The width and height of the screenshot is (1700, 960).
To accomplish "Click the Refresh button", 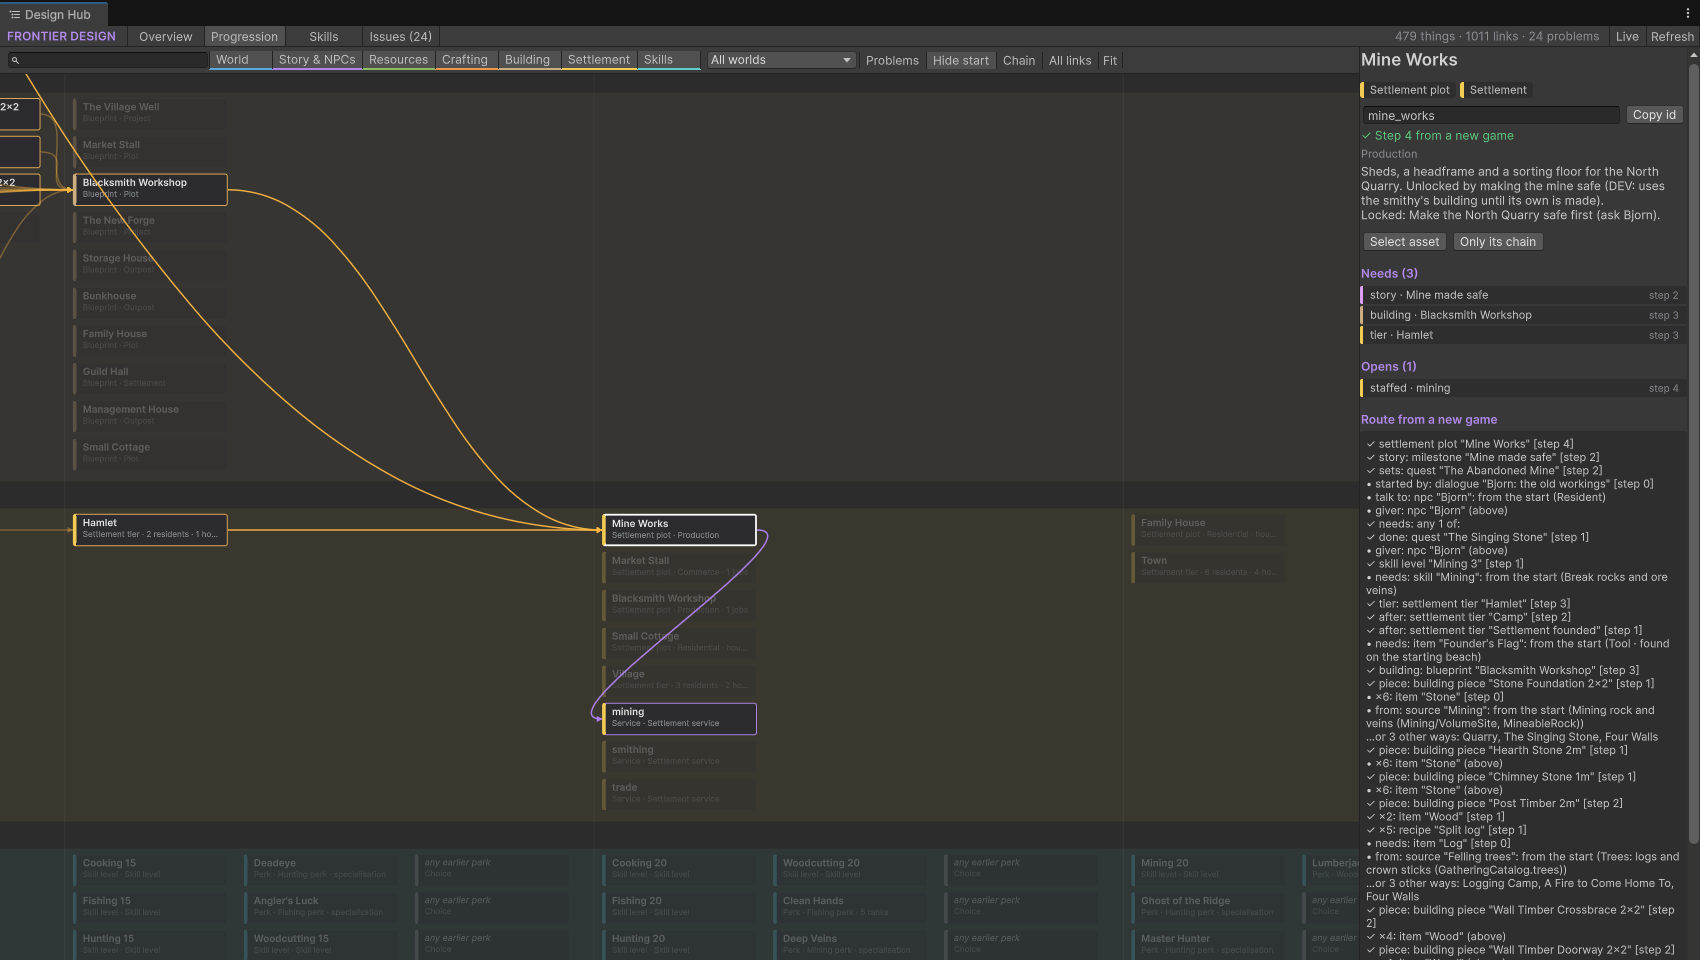I will 1672,37.
